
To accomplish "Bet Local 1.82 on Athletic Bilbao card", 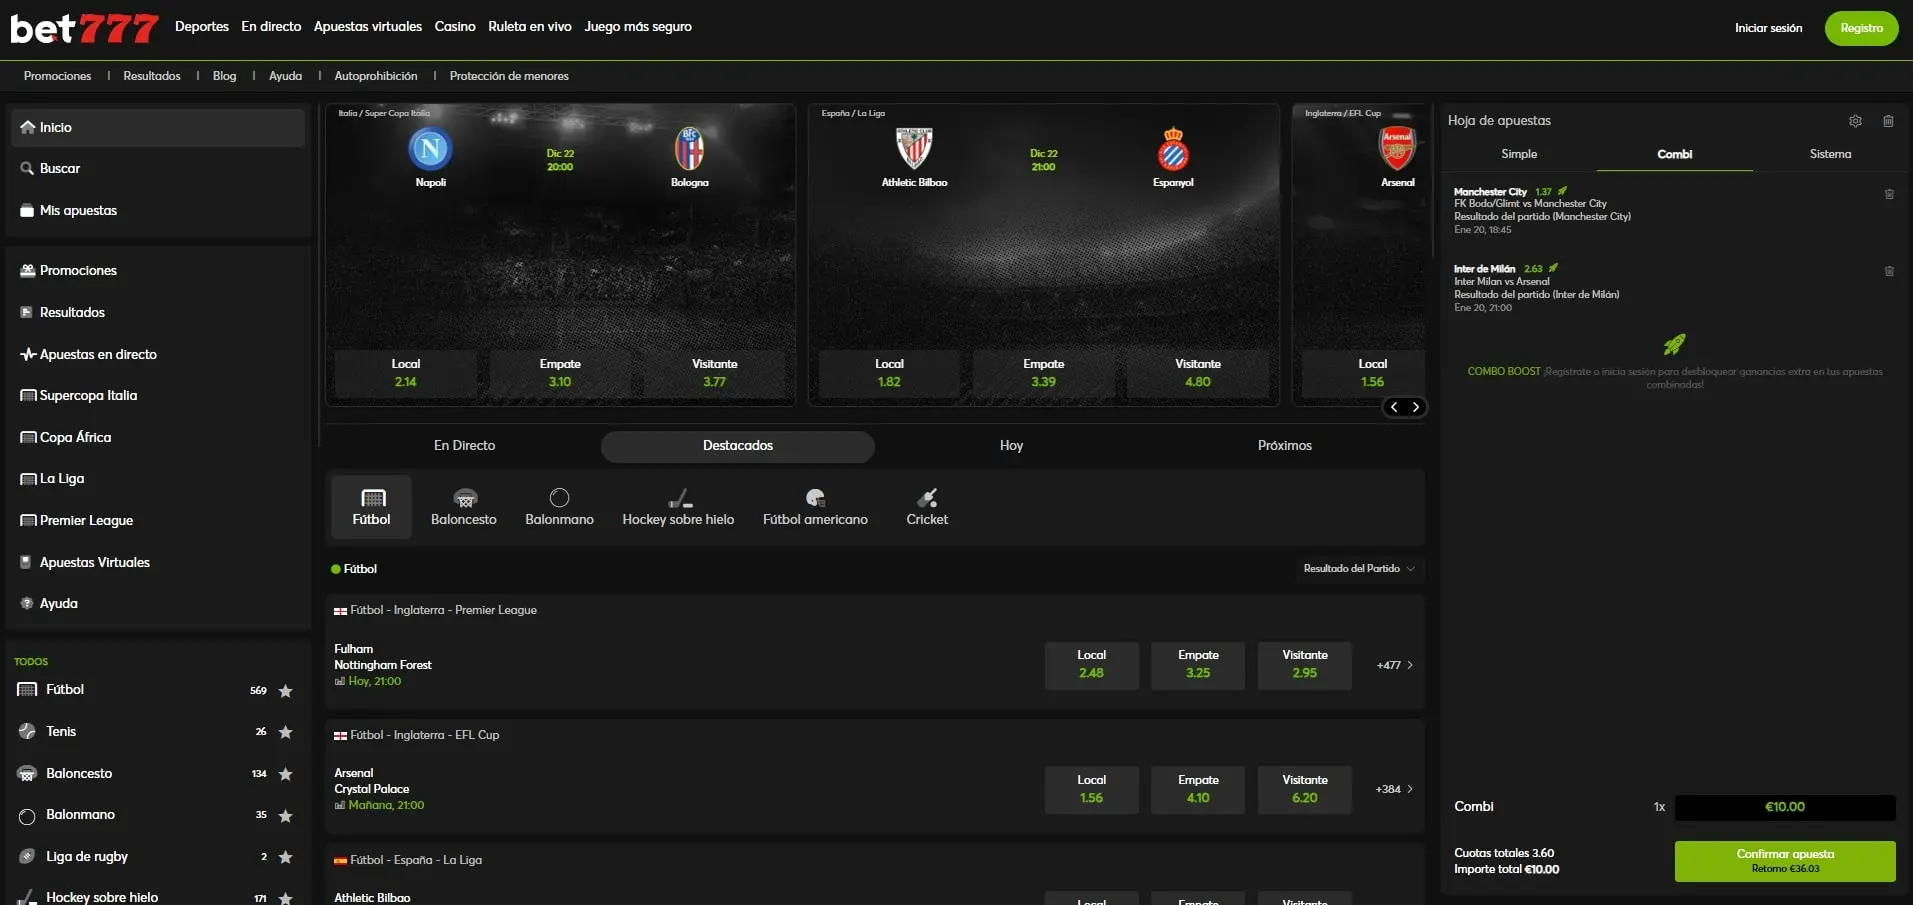I will pyautogui.click(x=889, y=373).
